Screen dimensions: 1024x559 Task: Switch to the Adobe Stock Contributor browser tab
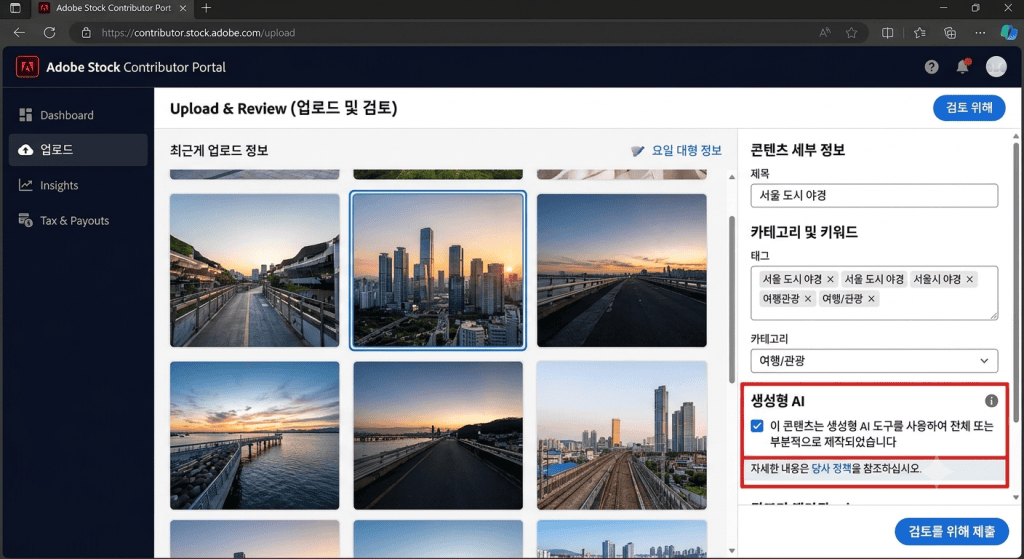click(x=112, y=8)
